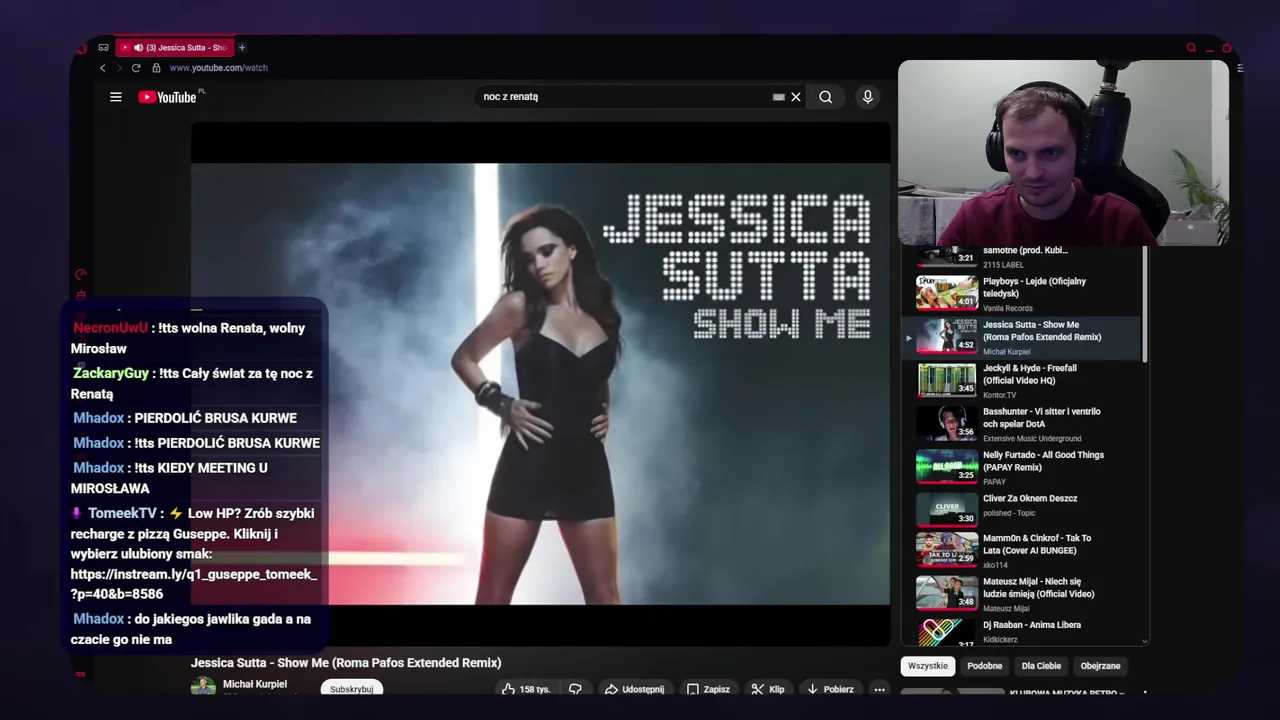Open the YouTube hamburger guide menu
The image size is (1280, 720).
point(116,97)
